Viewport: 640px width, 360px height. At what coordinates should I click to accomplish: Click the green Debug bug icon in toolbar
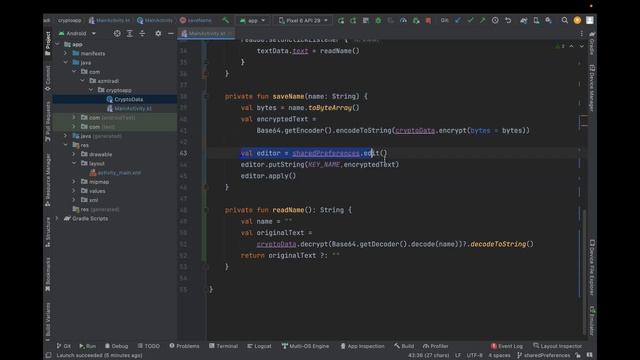tap(378, 20)
